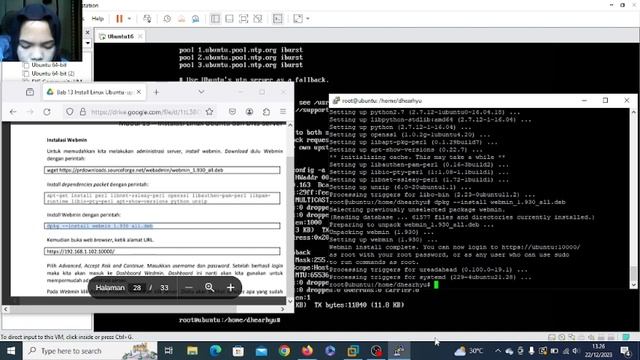The width and height of the screenshot is (640, 360).
Task: Open the Firefox hamburger application menu
Action: click(283, 112)
